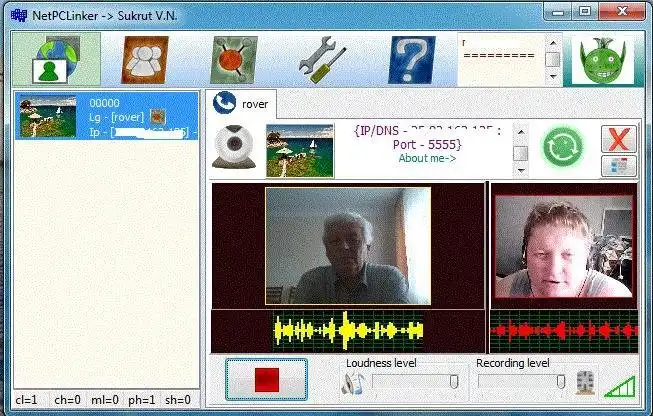Close the NetPCLinker window
The image size is (653, 416).
tap(622, 12)
